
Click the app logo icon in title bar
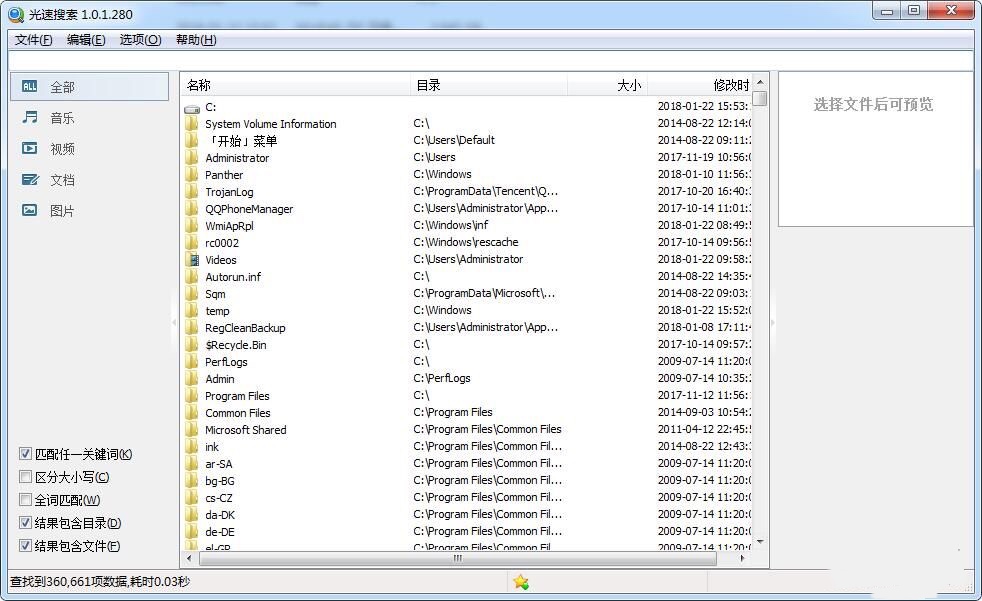point(16,14)
